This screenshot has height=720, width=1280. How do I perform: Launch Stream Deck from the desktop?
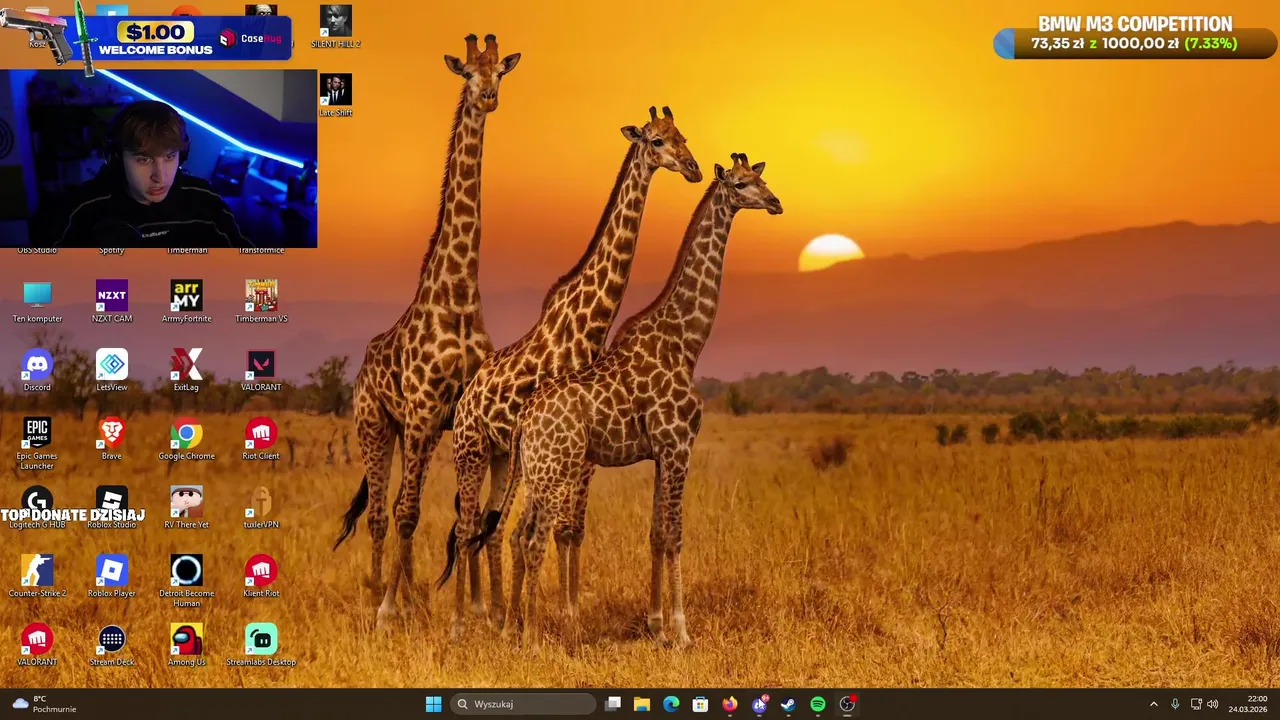click(112, 645)
